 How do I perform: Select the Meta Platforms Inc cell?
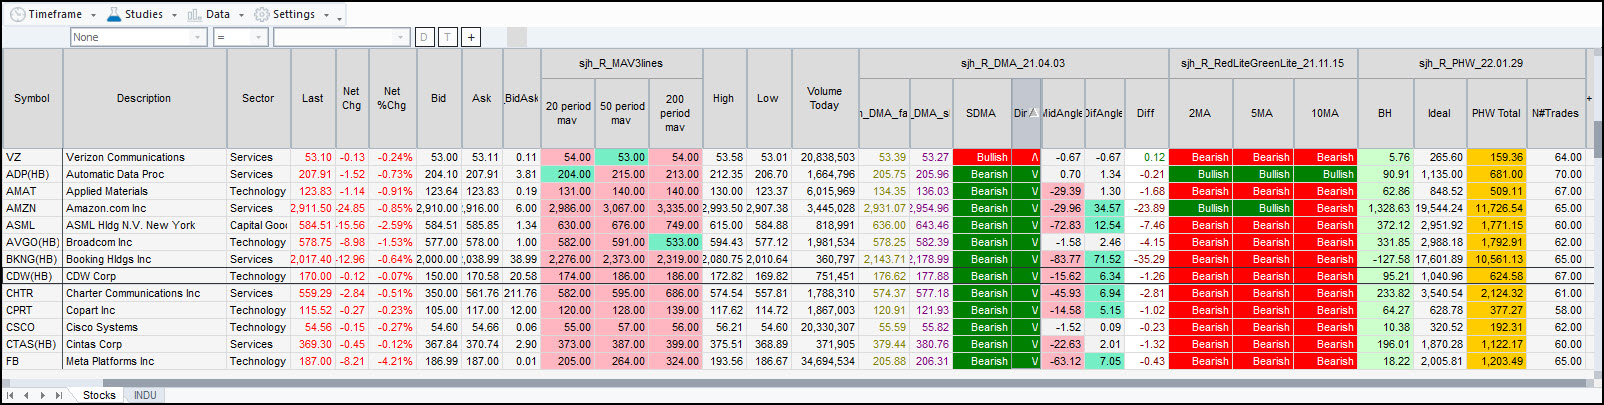click(144, 361)
